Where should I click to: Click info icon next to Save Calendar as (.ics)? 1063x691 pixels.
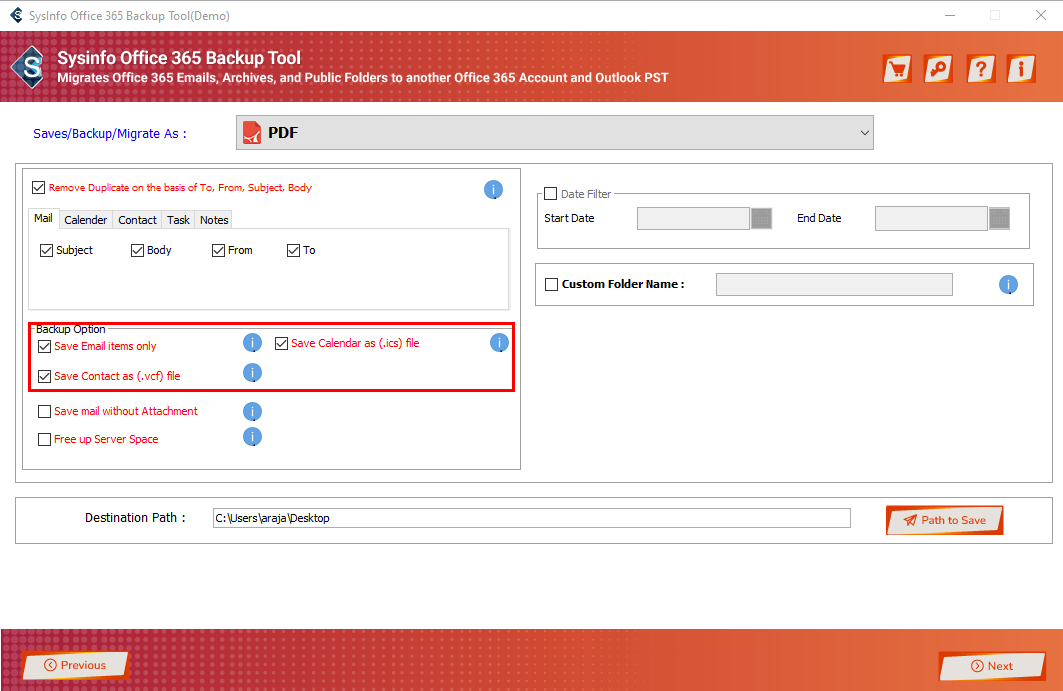(500, 343)
